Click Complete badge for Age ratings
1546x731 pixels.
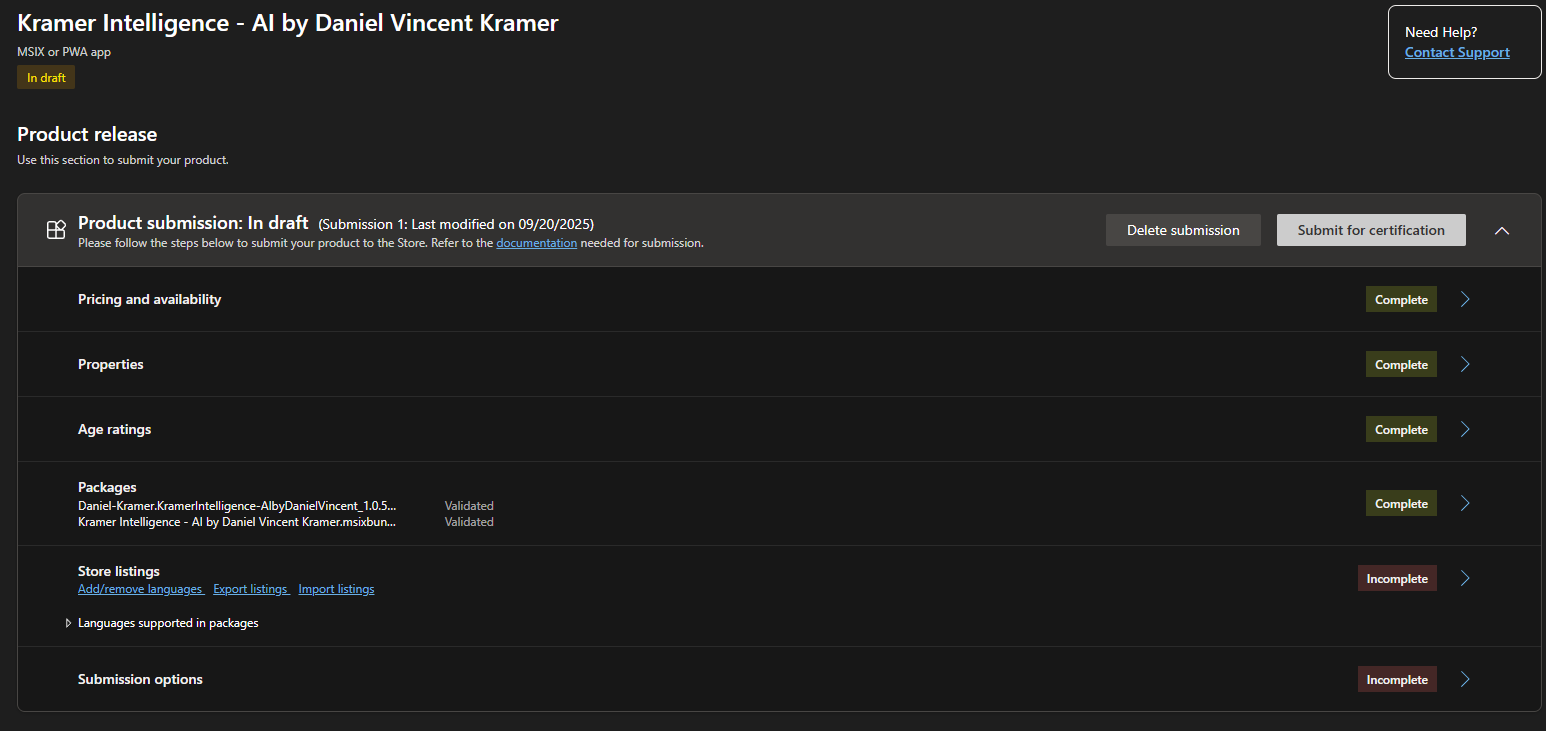point(1401,429)
